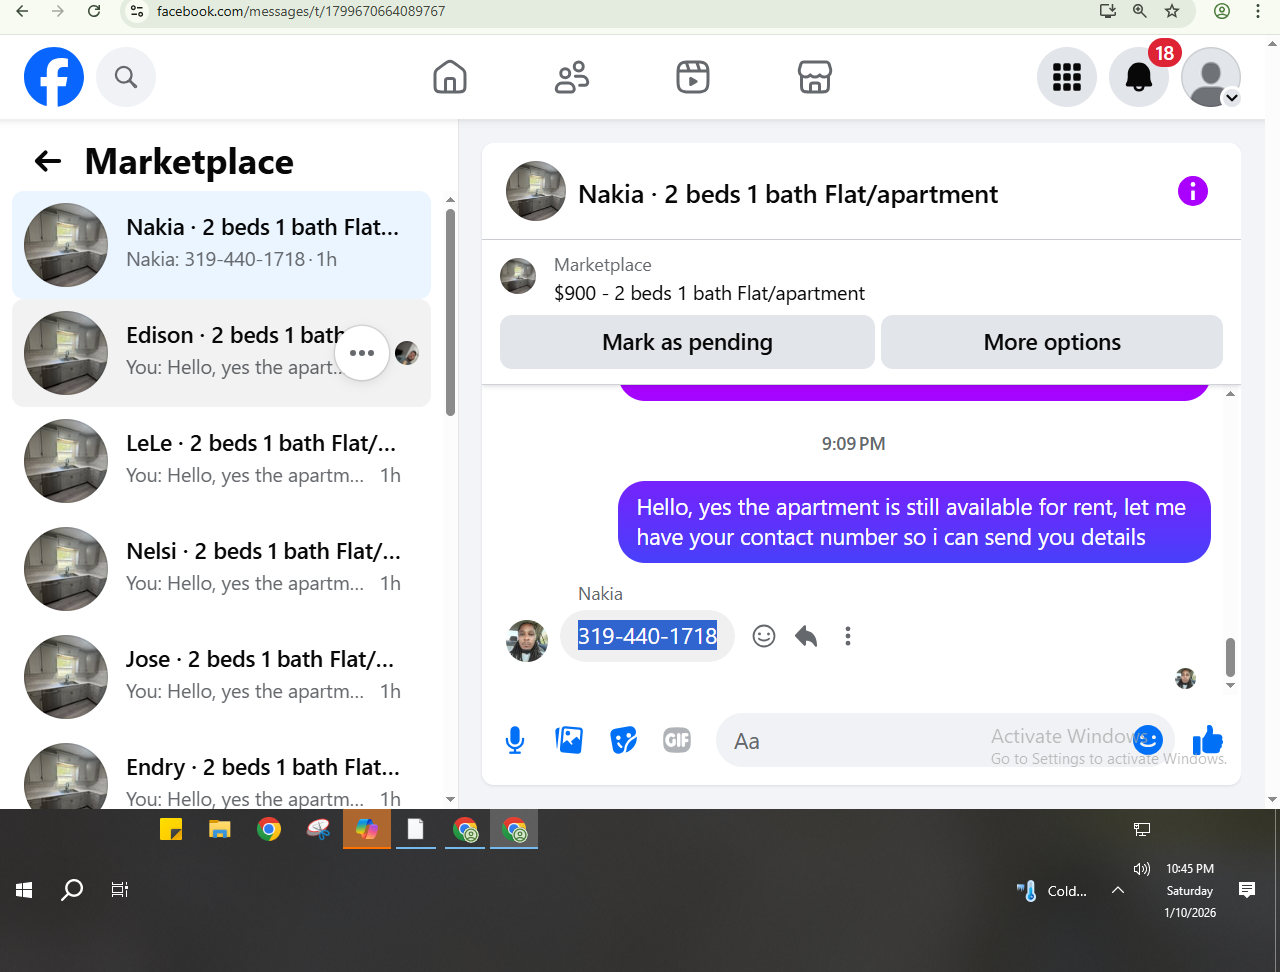Open the account profile avatar menu

click(x=1211, y=77)
